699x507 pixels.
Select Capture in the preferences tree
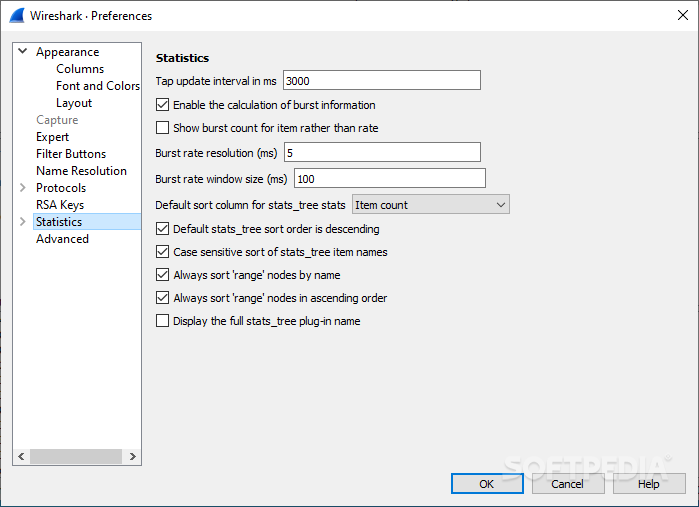57,120
